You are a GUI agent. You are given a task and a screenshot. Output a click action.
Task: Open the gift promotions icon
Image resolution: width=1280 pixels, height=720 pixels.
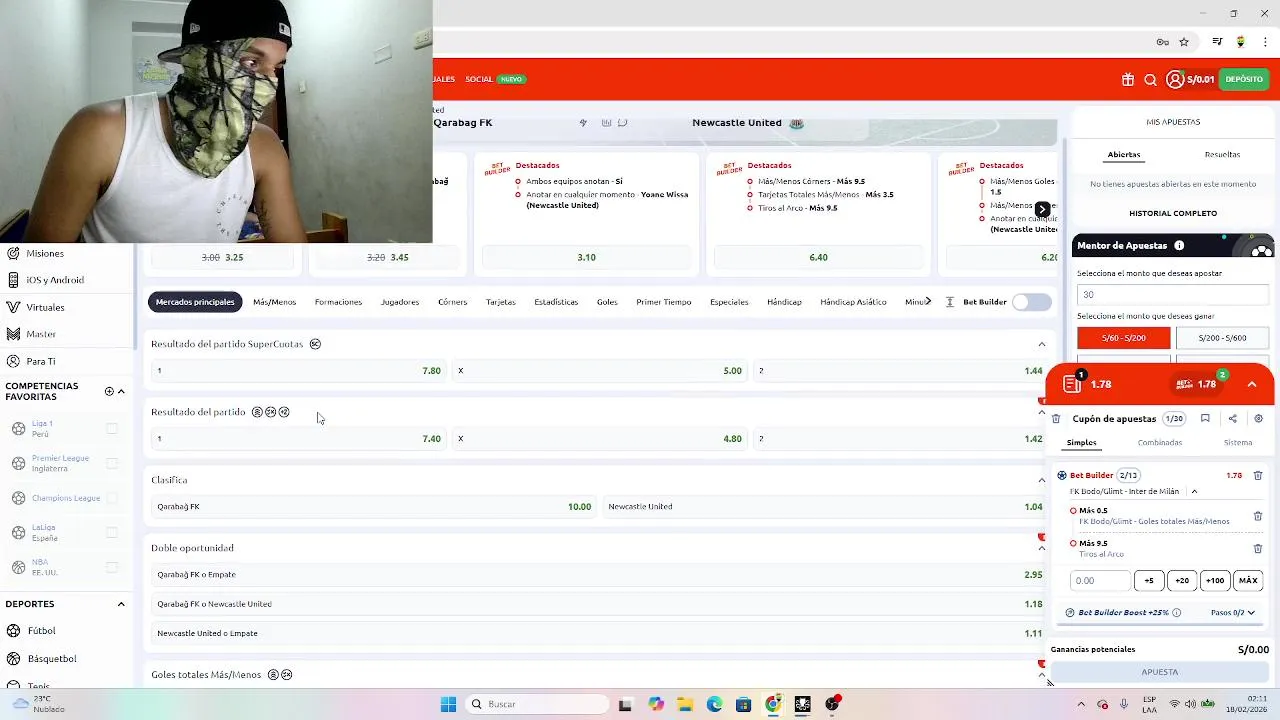pyautogui.click(x=1128, y=80)
